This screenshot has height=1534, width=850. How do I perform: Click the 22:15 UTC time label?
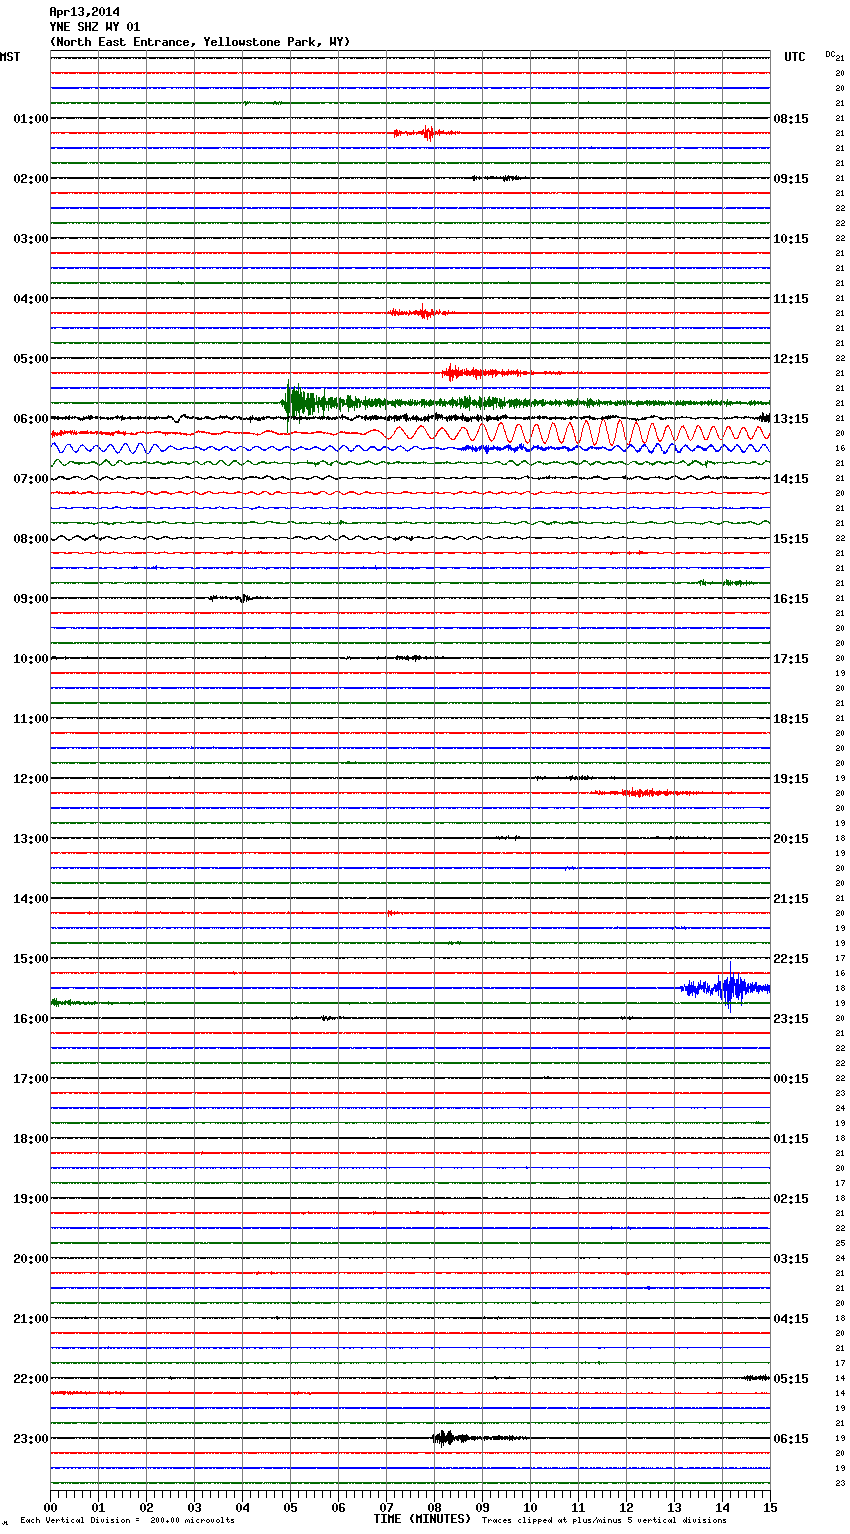pyautogui.click(x=791, y=959)
